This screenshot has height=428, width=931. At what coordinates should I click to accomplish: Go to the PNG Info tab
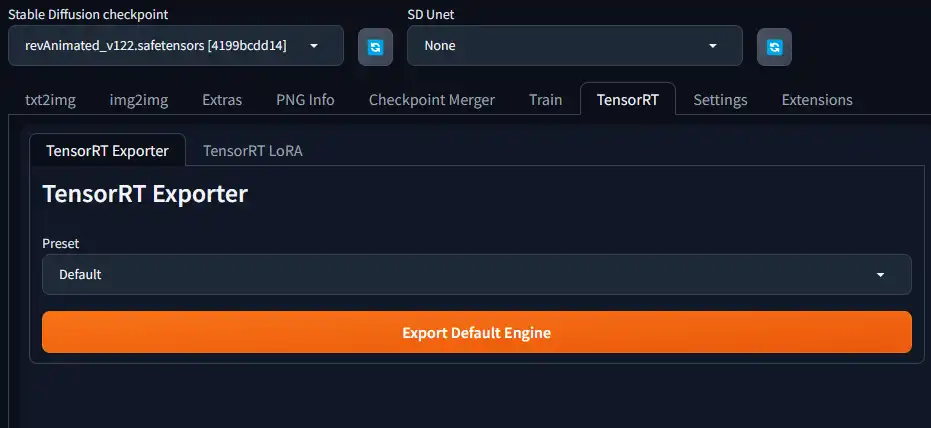click(305, 100)
